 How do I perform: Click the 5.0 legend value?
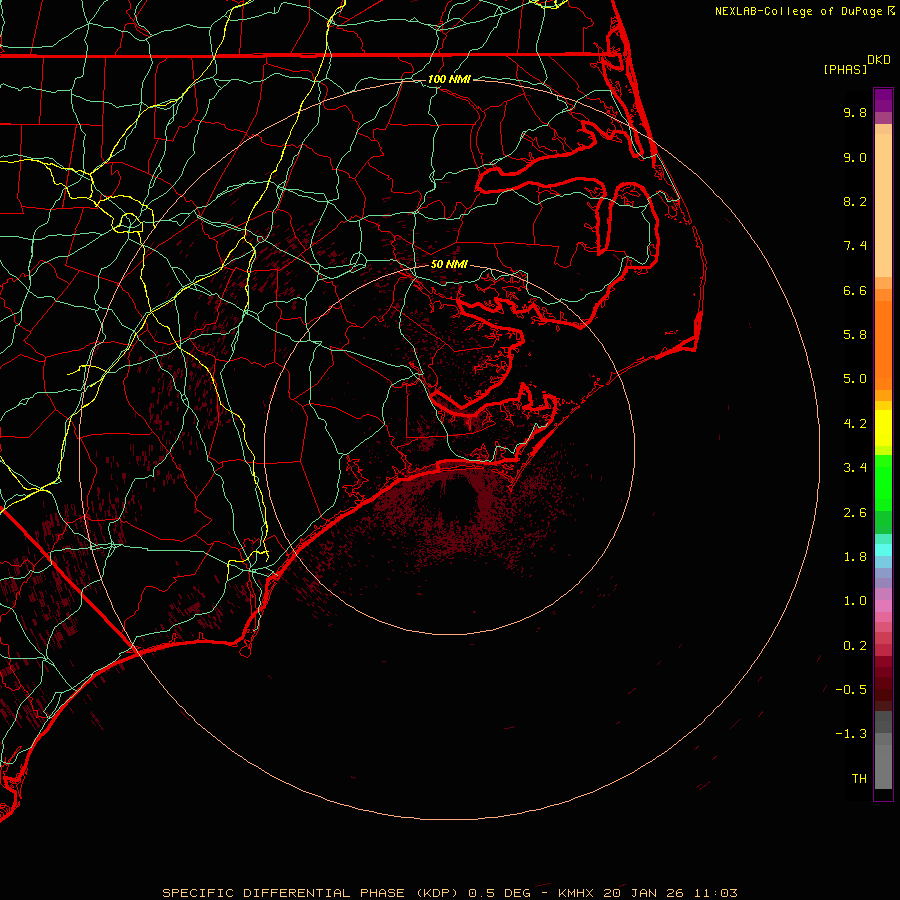click(x=855, y=379)
